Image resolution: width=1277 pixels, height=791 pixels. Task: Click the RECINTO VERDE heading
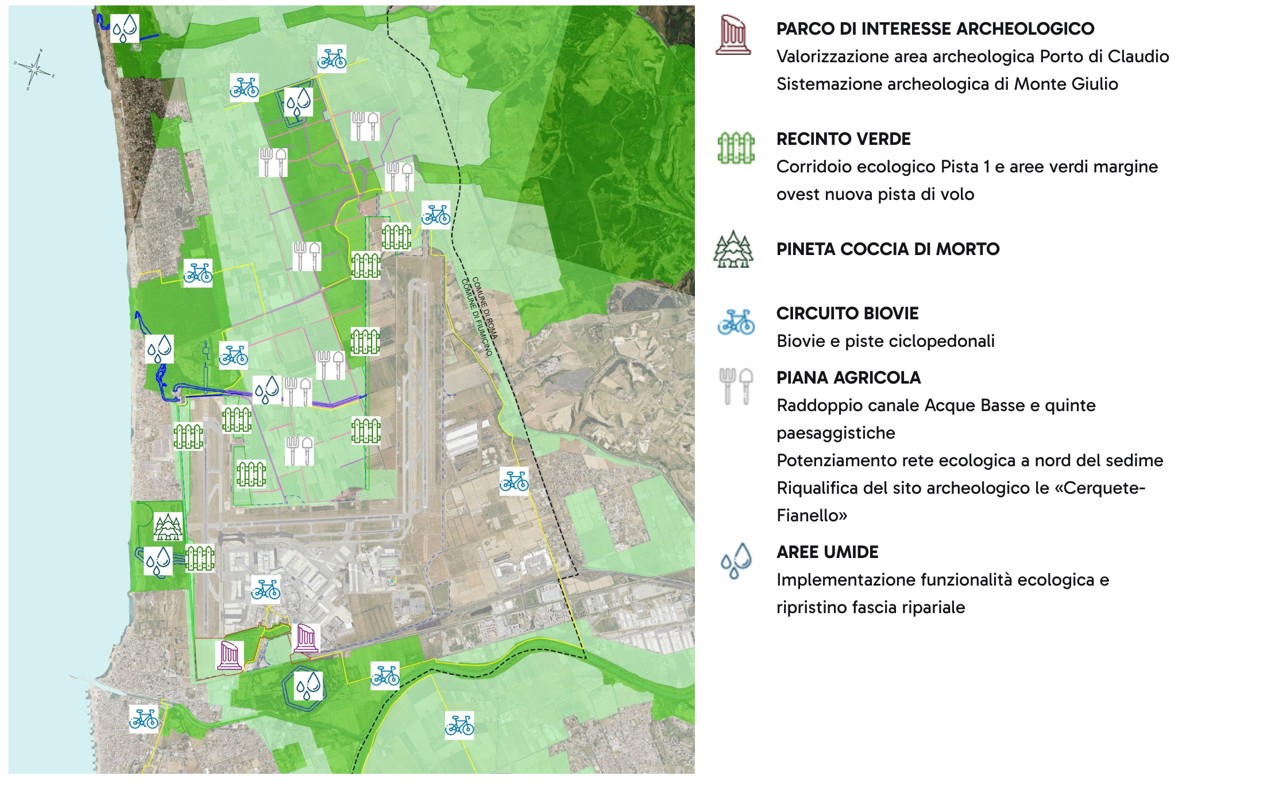pos(843,139)
